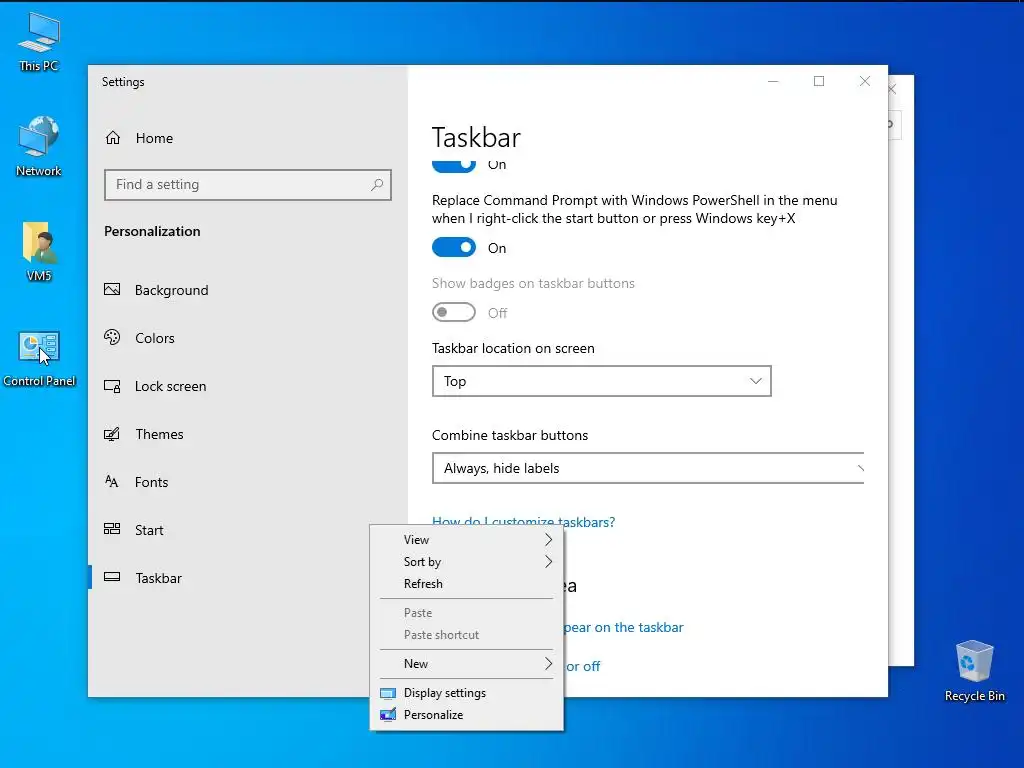Choose Paste shortcut in context menu
This screenshot has height=768, width=1024.
466,635
